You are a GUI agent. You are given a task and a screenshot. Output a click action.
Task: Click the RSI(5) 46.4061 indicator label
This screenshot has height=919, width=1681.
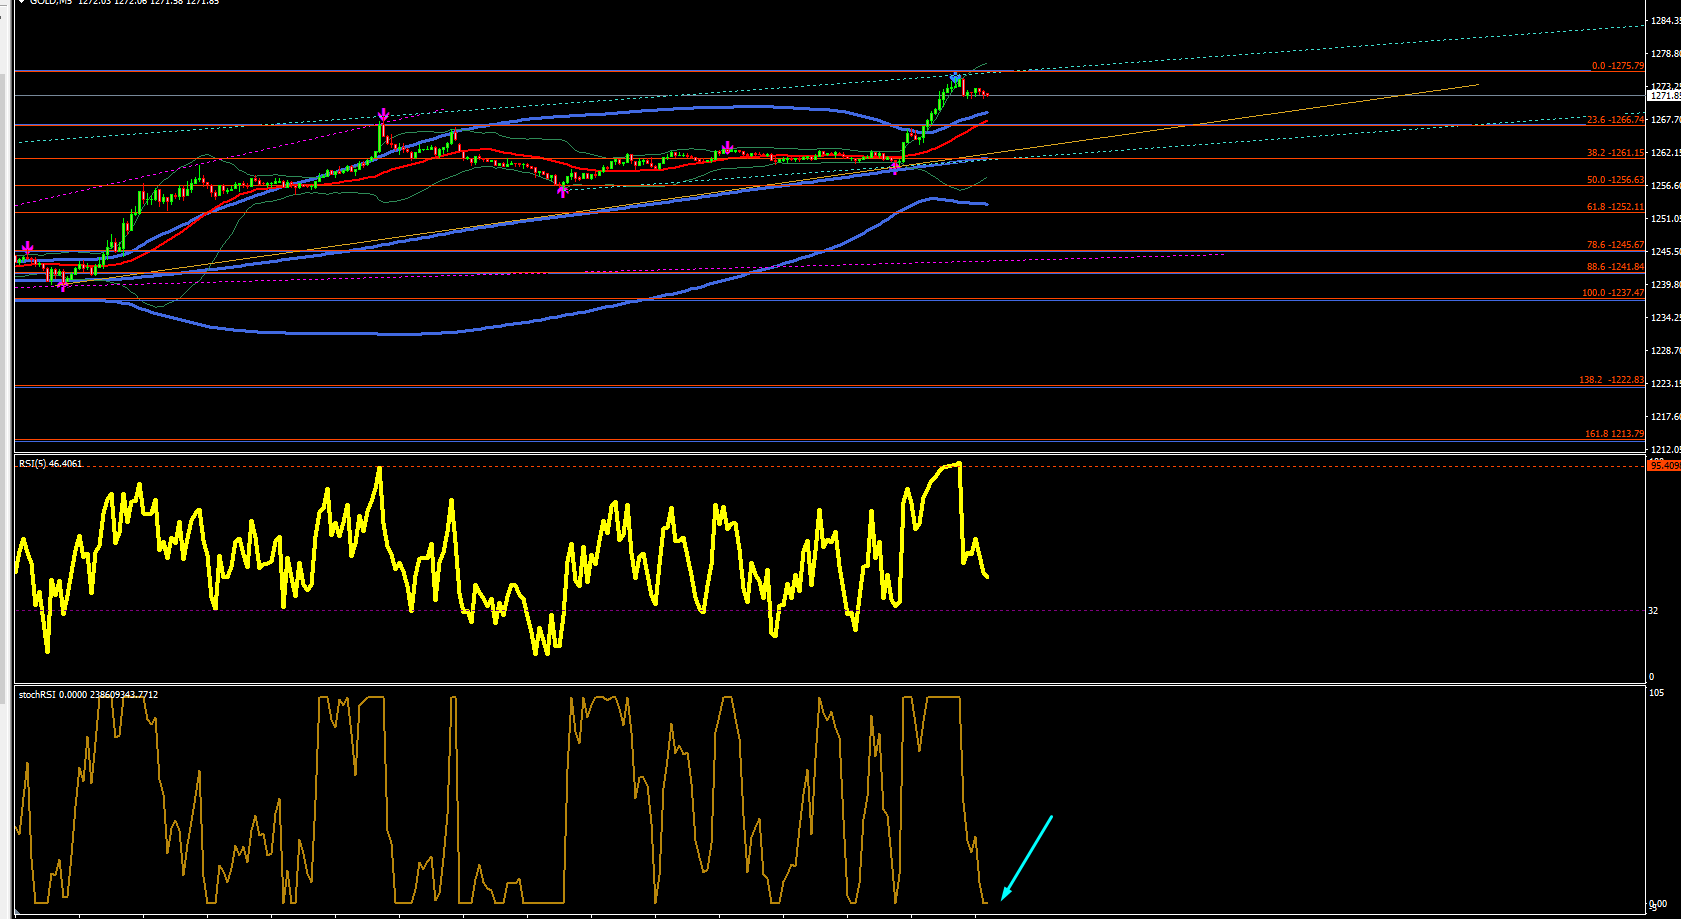(50, 464)
